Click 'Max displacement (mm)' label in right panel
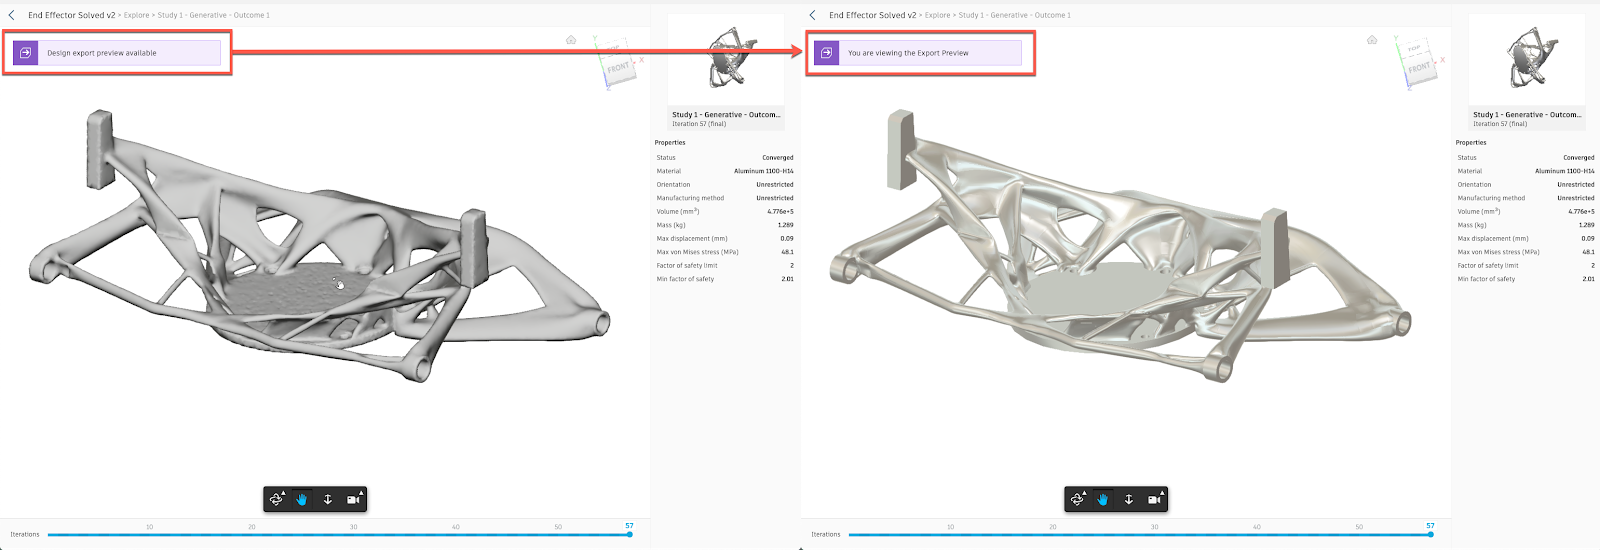1600x550 pixels. (1493, 239)
